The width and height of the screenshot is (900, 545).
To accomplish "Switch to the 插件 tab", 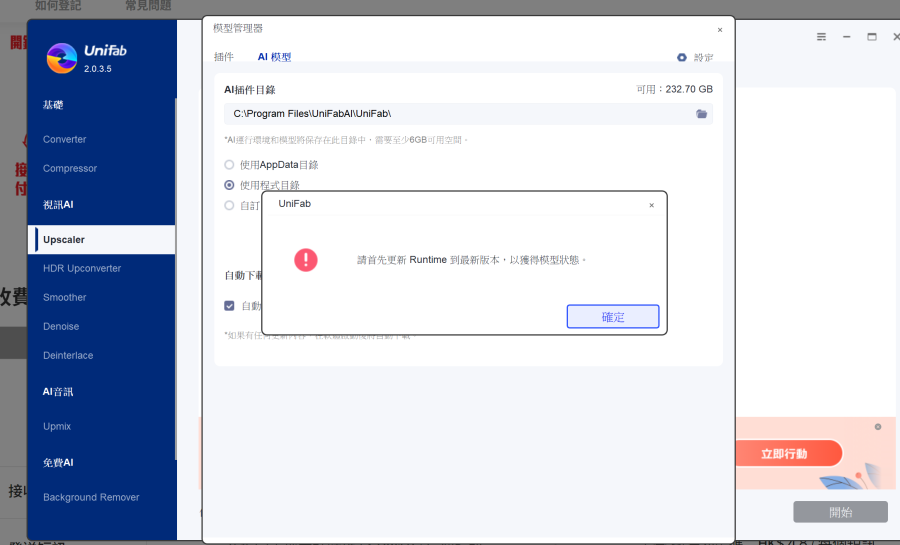I will point(224,57).
